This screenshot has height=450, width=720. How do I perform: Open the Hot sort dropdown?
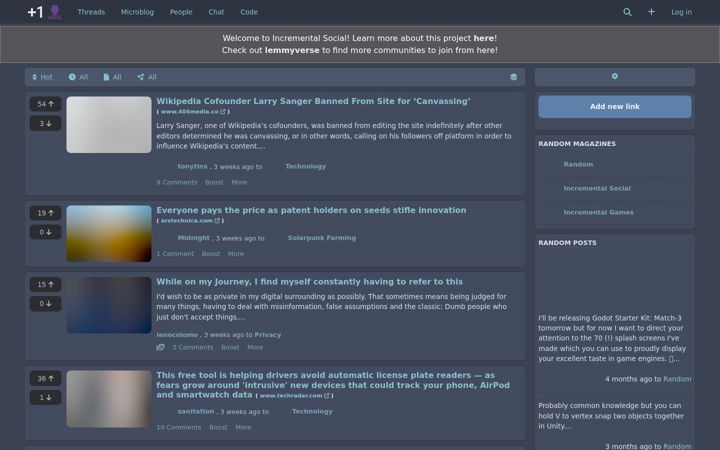point(42,77)
